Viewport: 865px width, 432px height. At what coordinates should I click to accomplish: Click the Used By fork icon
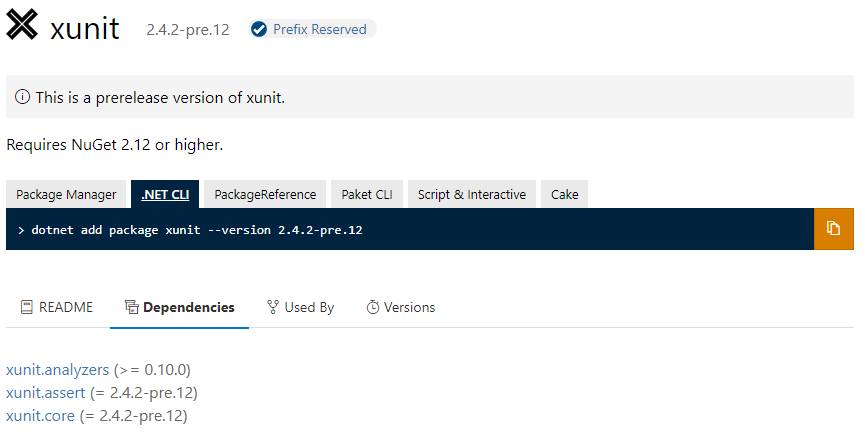coord(273,307)
